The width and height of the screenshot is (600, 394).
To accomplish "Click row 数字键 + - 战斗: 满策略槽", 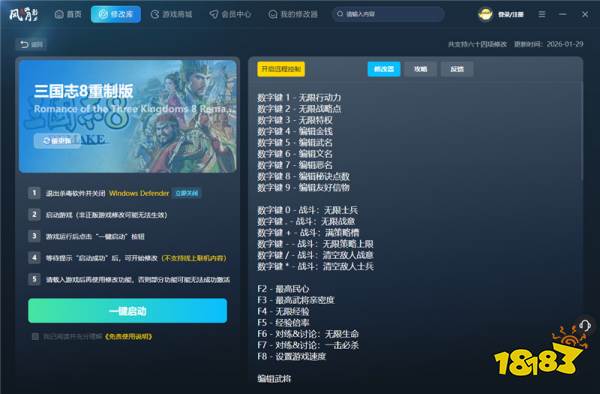I will (x=308, y=233).
